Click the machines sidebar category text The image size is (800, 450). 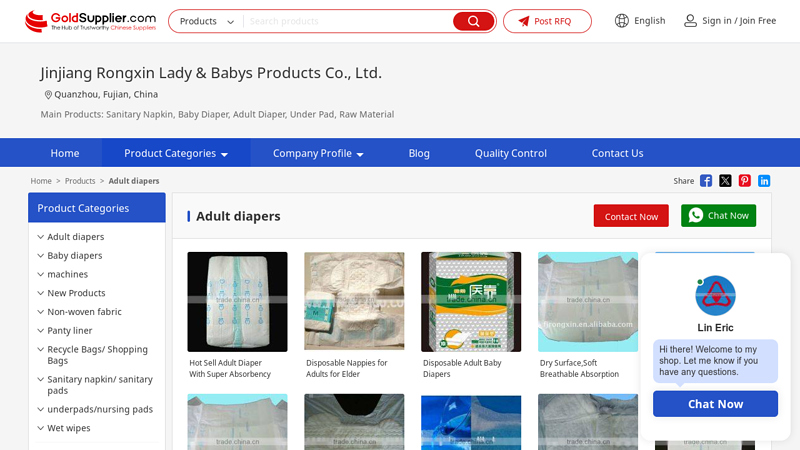click(x=67, y=274)
